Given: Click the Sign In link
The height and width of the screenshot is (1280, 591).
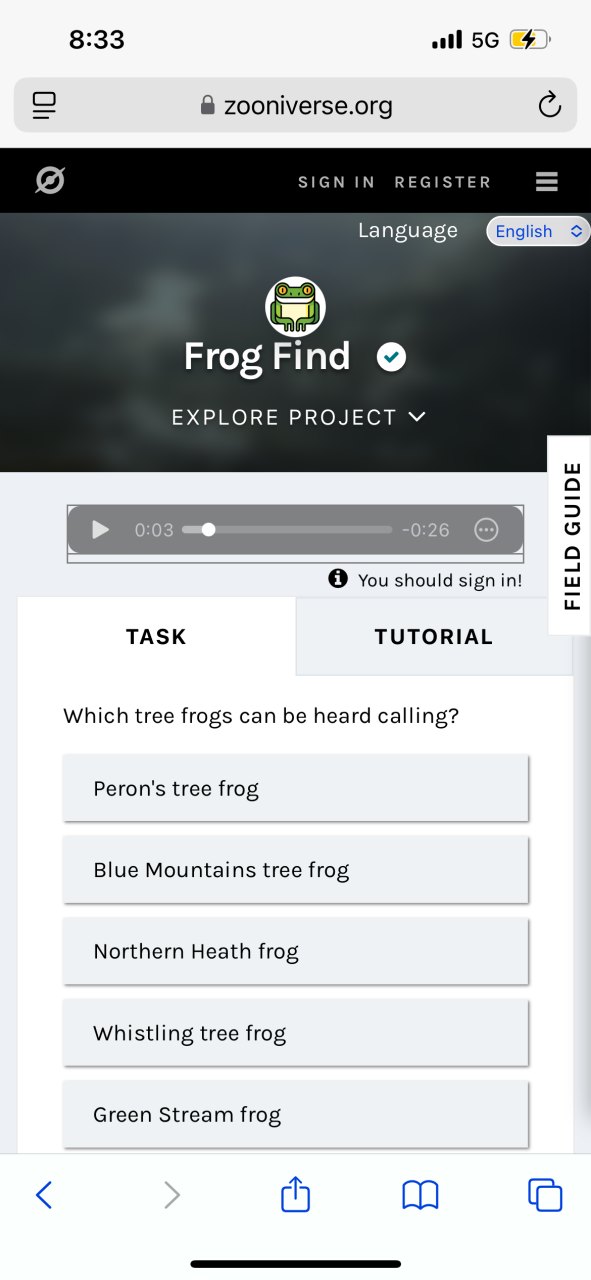Looking at the screenshot, I should [336, 182].
